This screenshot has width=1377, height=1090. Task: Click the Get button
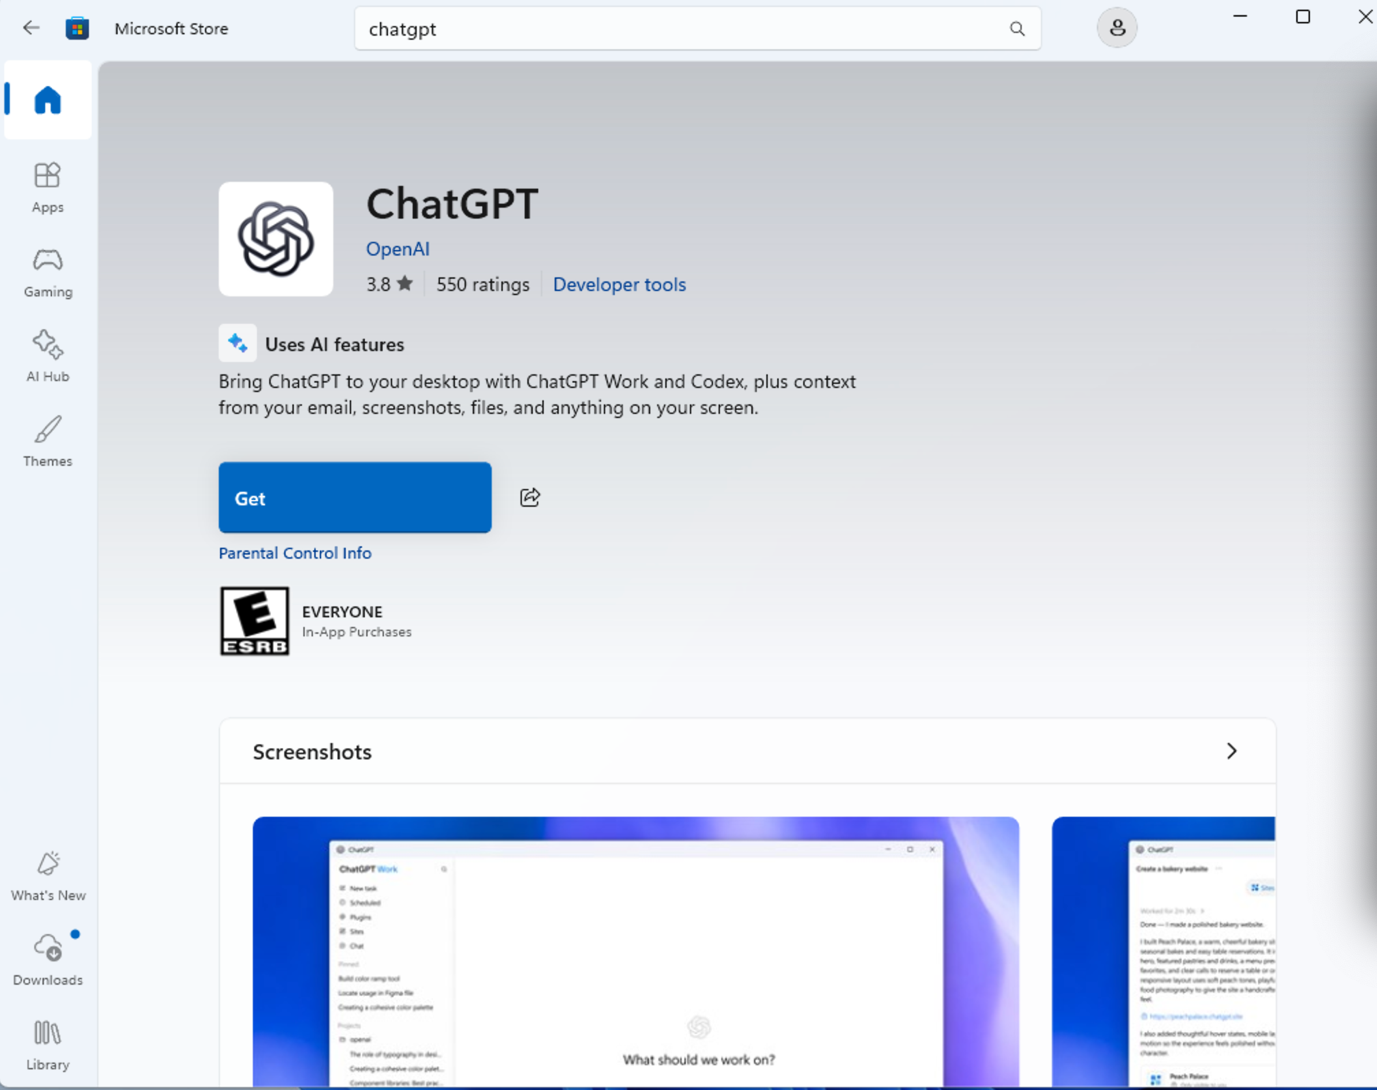coord(355,497)
